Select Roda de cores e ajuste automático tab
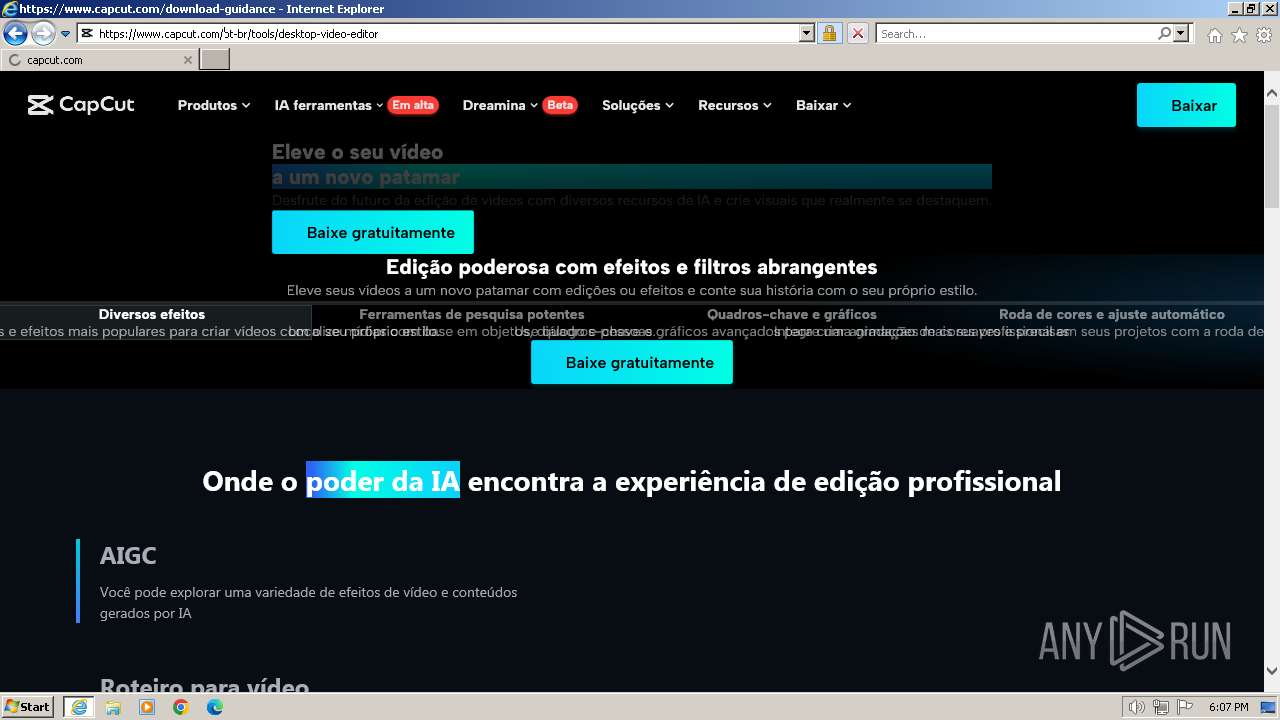 tap(1112, 314)
